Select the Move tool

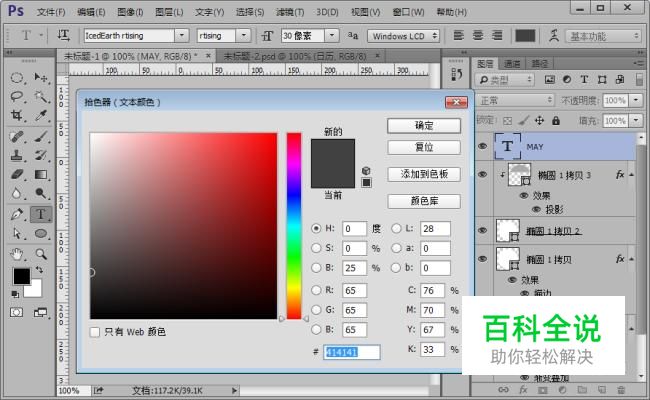41,78
